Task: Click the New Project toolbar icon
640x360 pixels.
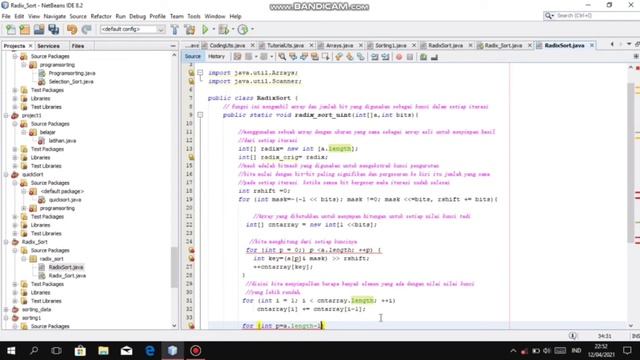Action: pyautogui.click(x=24, y=29)
